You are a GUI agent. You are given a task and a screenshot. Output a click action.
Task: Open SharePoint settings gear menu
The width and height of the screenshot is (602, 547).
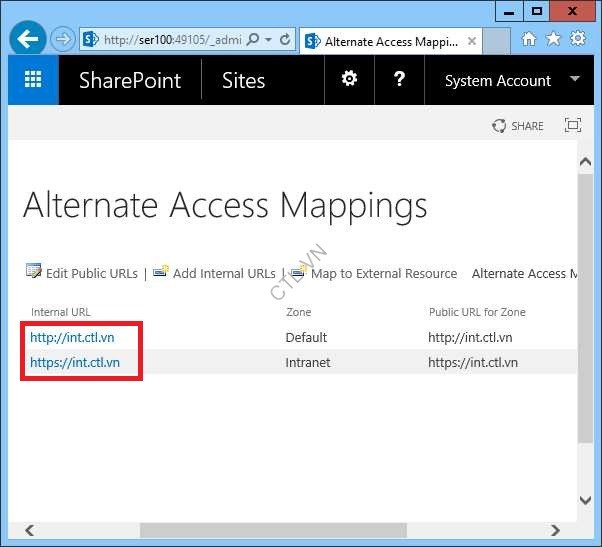click(349, 79)
